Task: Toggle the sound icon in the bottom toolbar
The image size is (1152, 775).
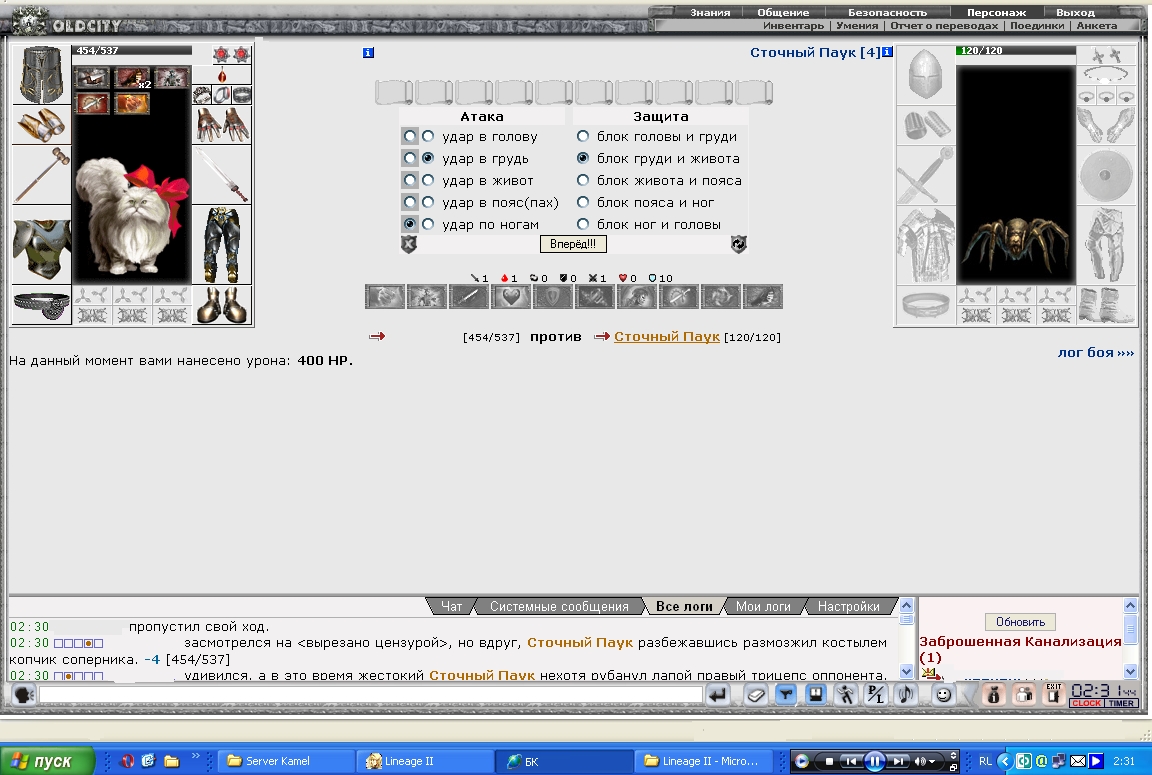Action: (905, 694)
